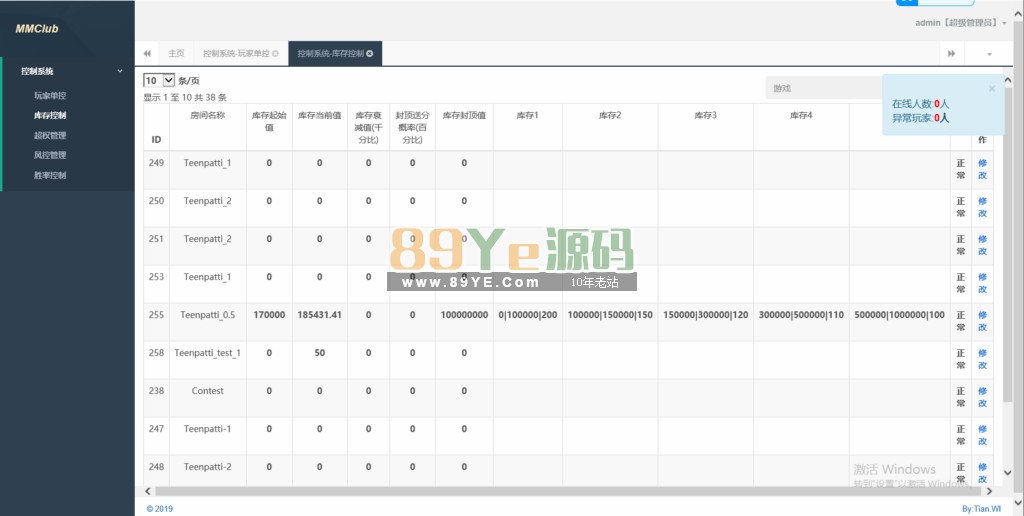Open the admin account dropdown
Viewport: 1024px width, 516px height.
click(960, 22)
